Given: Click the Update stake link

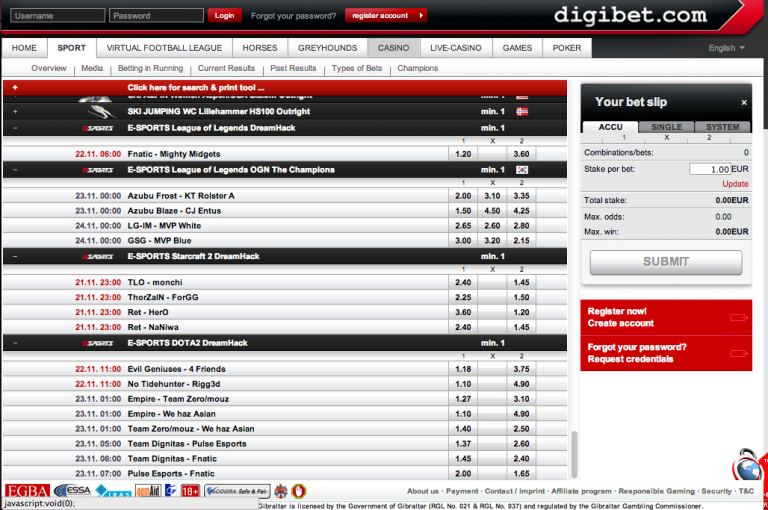Looking at the screenshot, I should pyautogui.click(x=735, y=184).
